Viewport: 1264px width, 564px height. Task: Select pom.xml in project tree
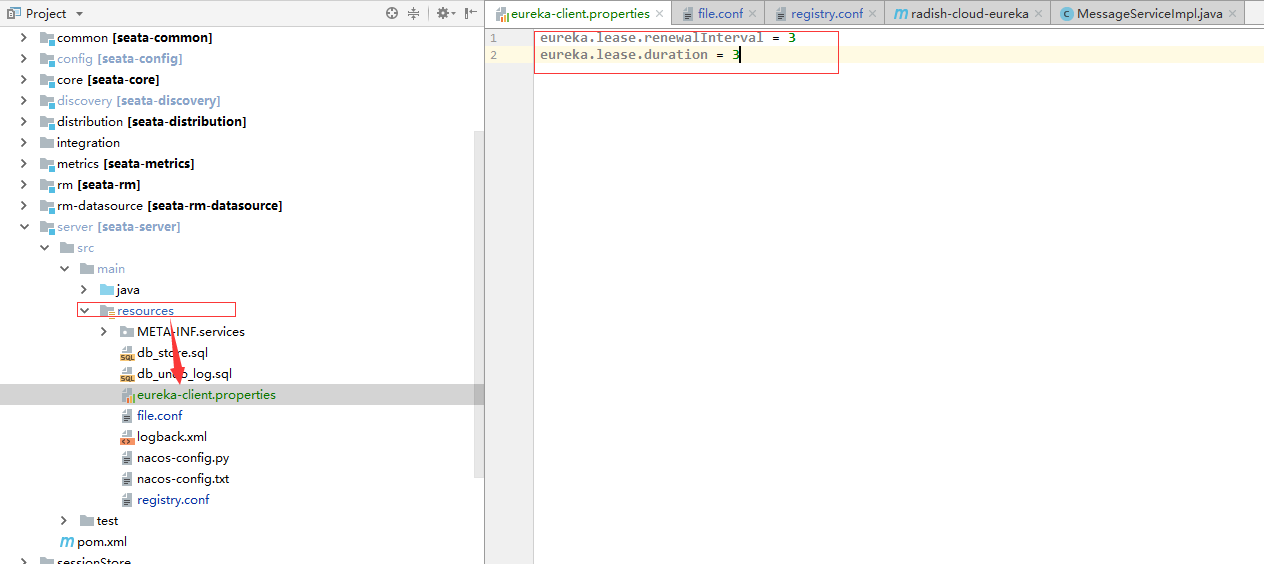102,541
